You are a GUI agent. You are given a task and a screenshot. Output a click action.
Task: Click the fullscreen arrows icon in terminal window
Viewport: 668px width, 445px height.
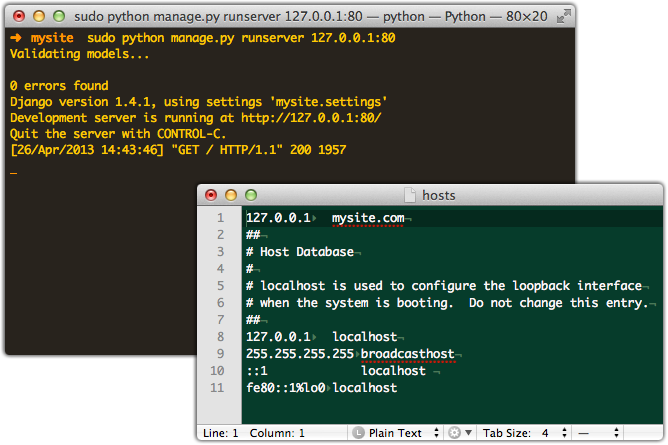tap(564, 16)
